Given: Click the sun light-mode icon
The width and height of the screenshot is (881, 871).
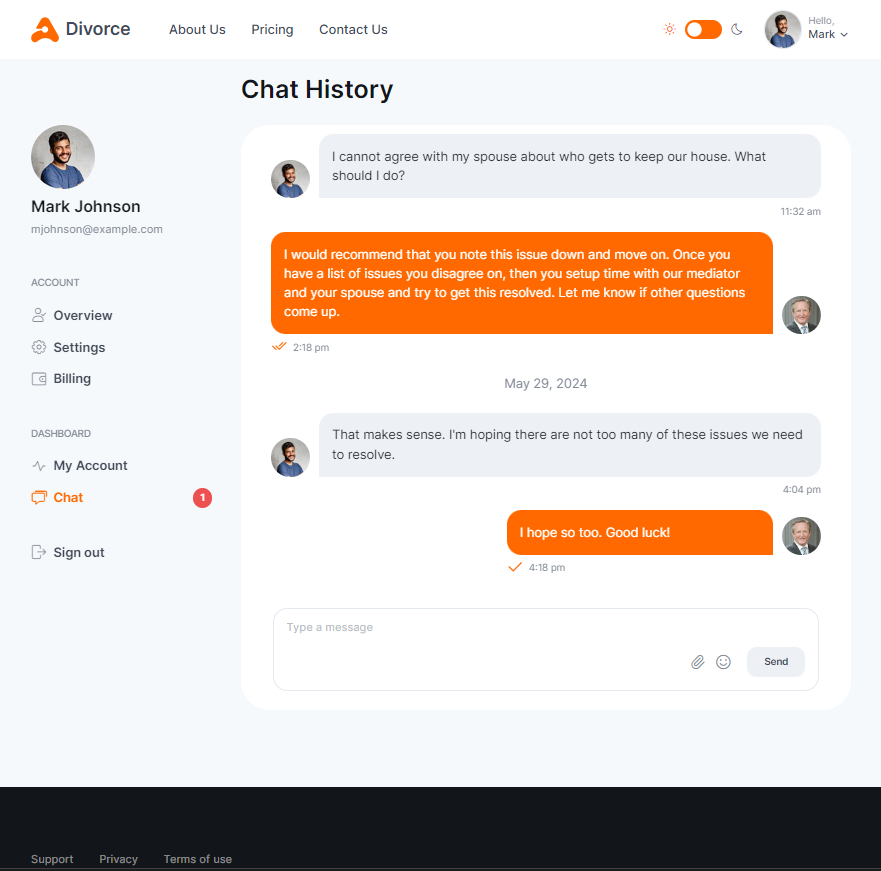Looking at the screenshot, I should (x=669, y=29).
